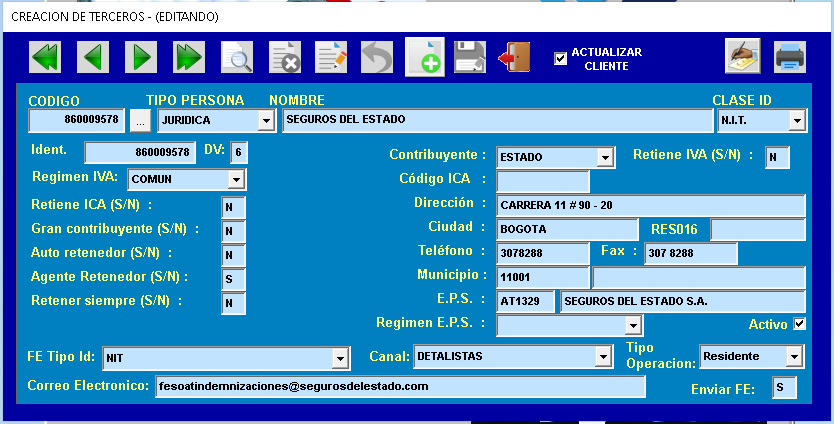
Task: Click the Auto retenedor (S/N) field
Action: 233,255
